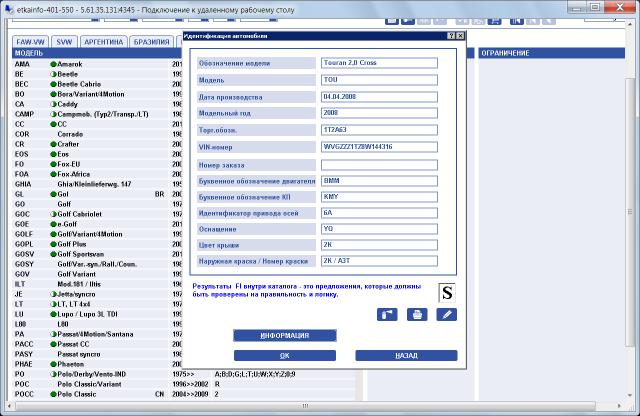Click the Модель field containing TOU
This screenshot has height=416, width=640.
[379, 80]
